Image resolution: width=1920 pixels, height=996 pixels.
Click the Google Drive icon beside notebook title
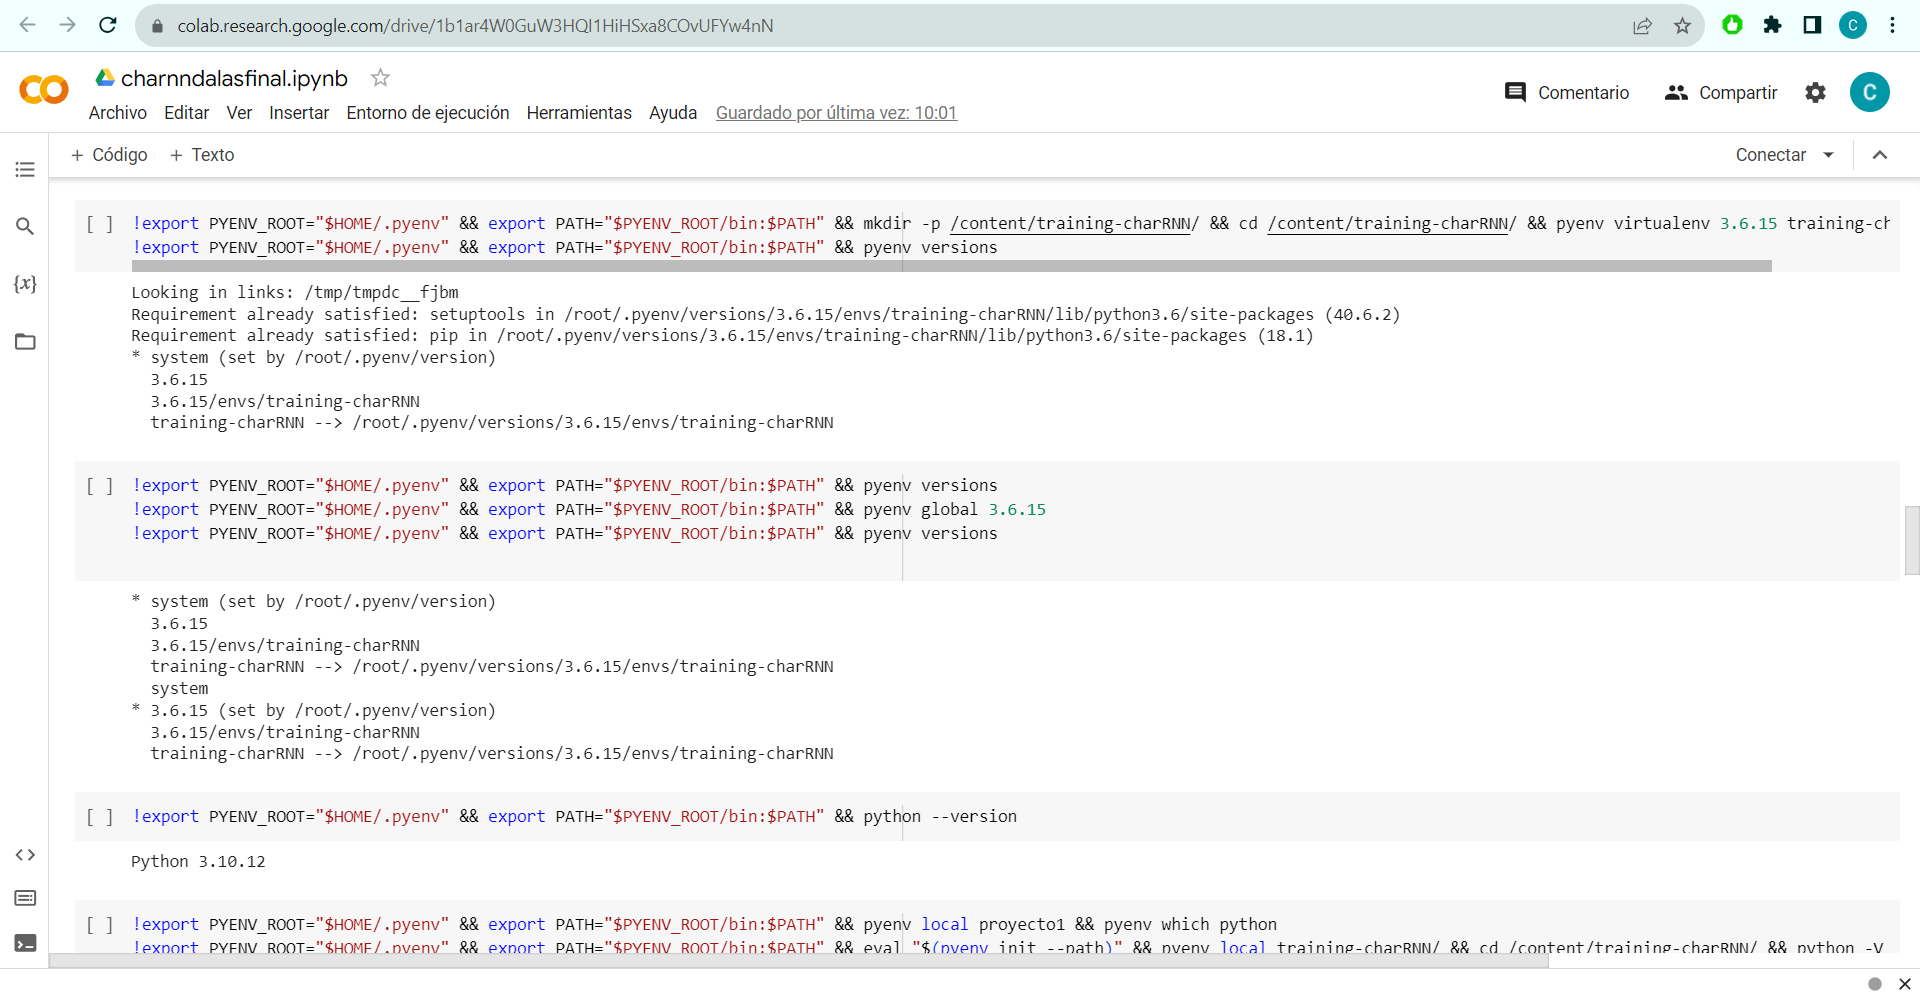click(104, 78)
